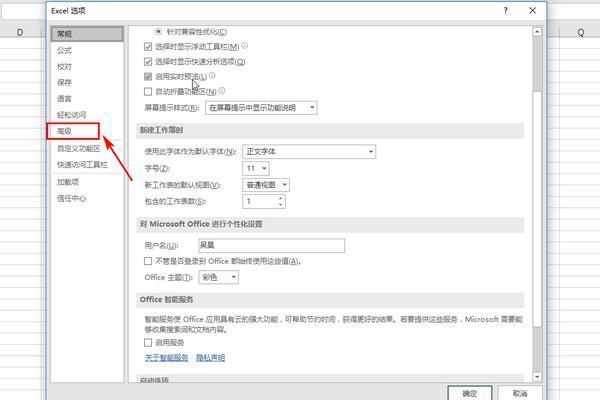Click the 用户名 text field
The width and height of the screenshot is (600, 400).
tap(272, 245)
